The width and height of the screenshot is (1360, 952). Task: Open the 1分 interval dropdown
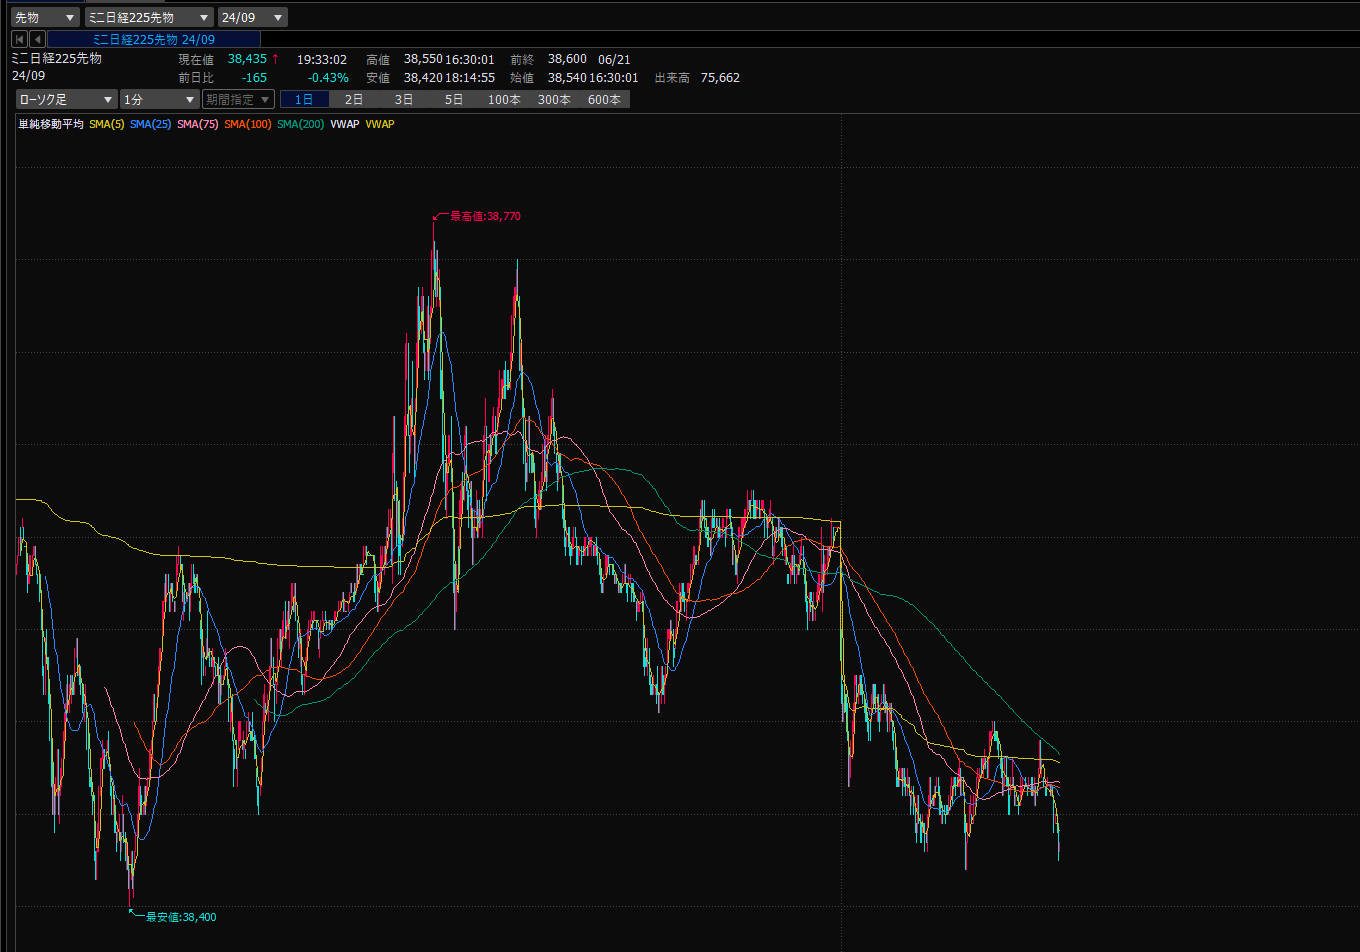click(160, 99)
